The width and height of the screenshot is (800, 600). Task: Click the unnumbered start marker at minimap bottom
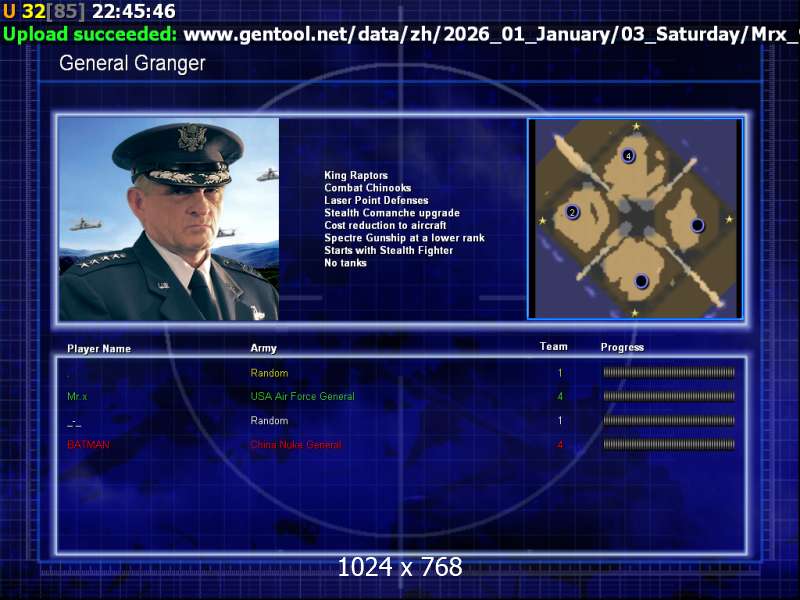click(641, 281)
